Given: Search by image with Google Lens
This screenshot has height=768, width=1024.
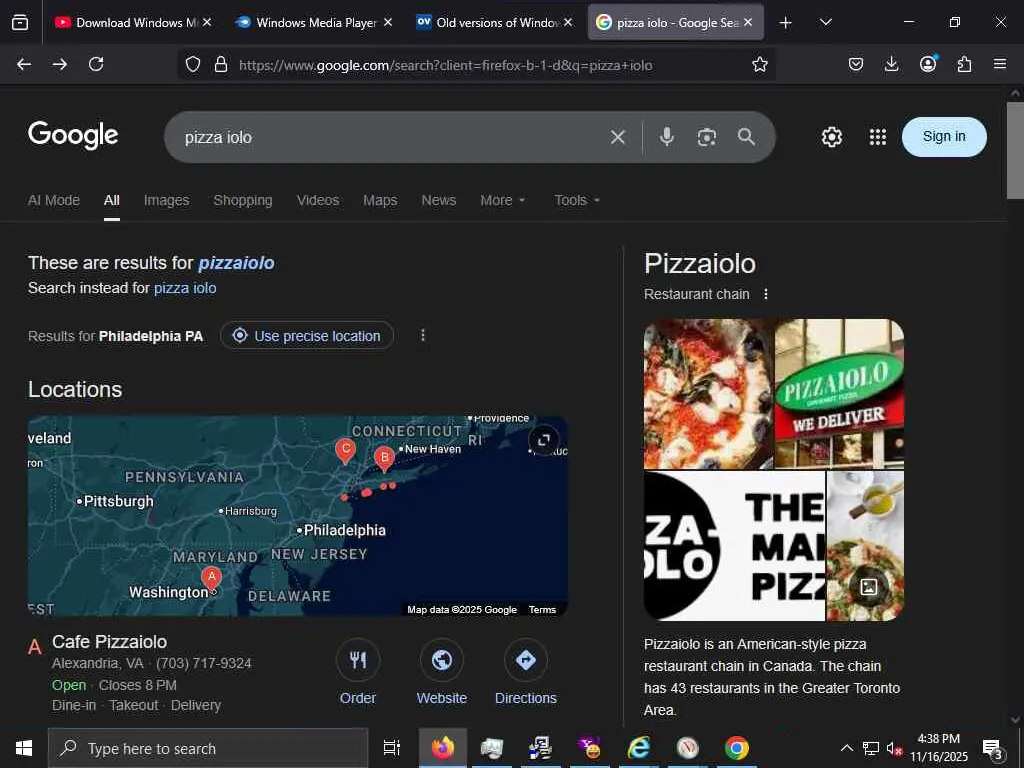Looking at the screenshot, I should tap(707, 137).
